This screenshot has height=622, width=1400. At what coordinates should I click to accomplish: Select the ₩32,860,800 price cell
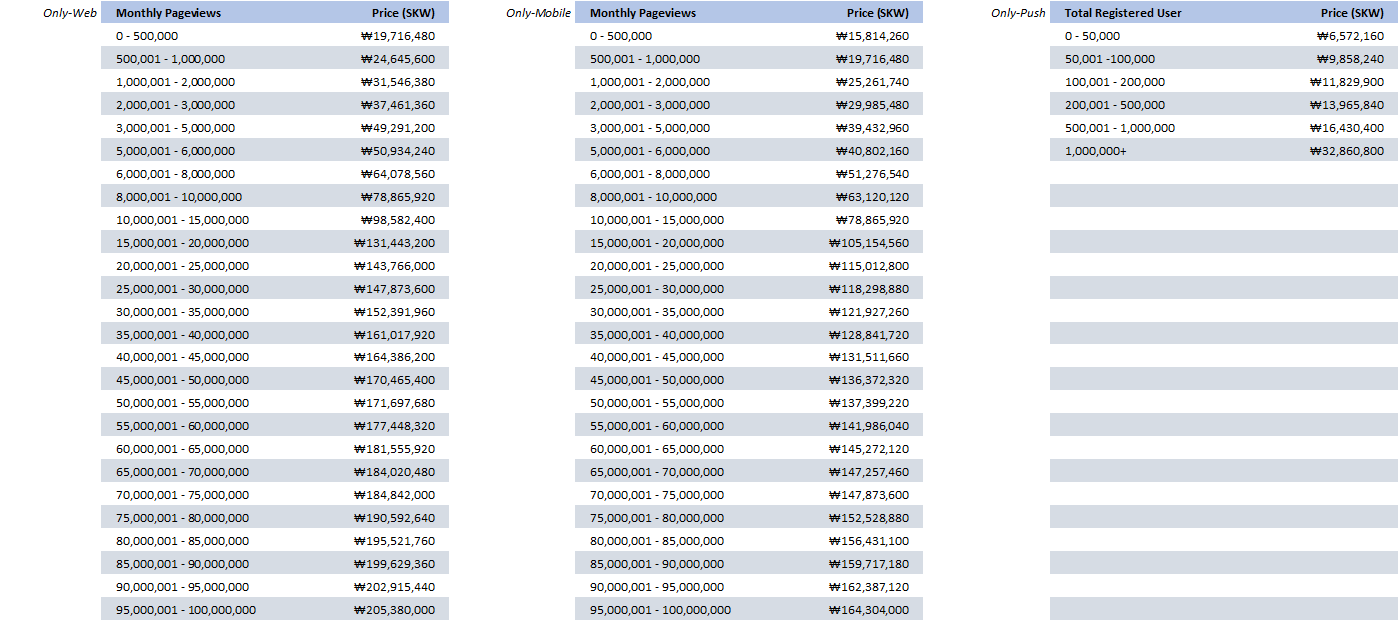pyautogui.click(x=1346, y=151)
